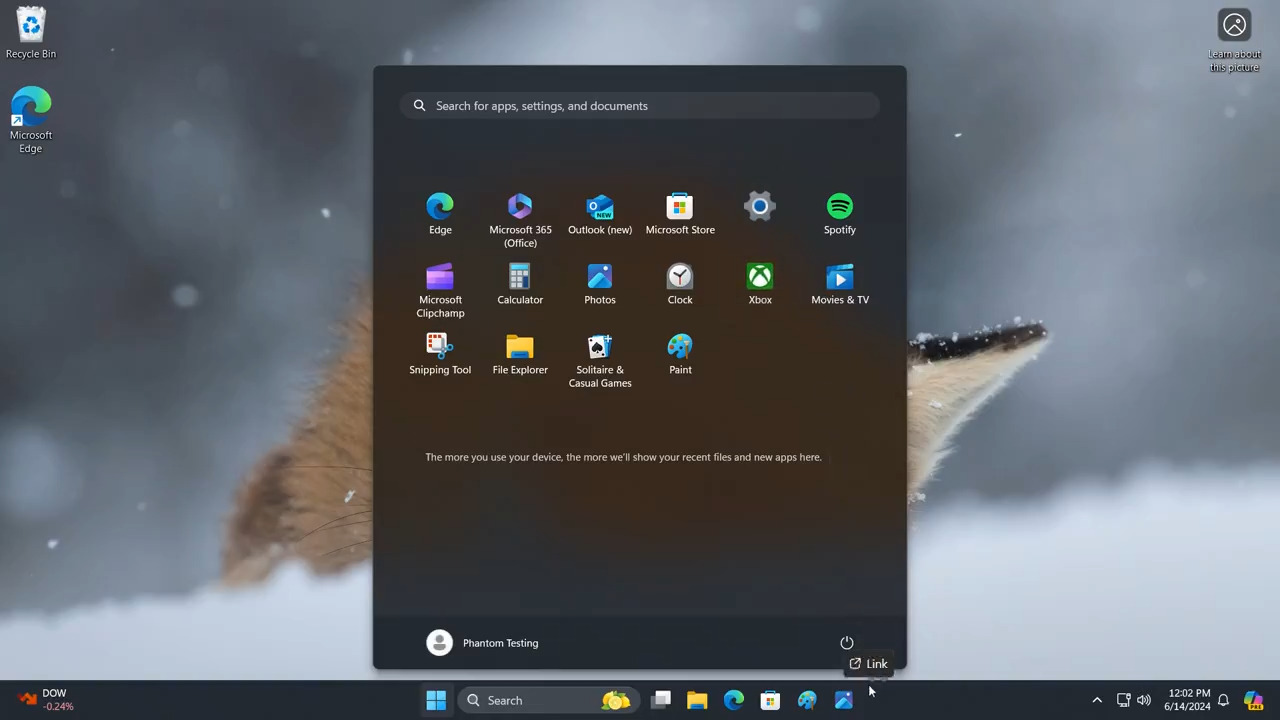Open the Clock app
Screen dimensions: 1280x720
click(x=680, y=285)
